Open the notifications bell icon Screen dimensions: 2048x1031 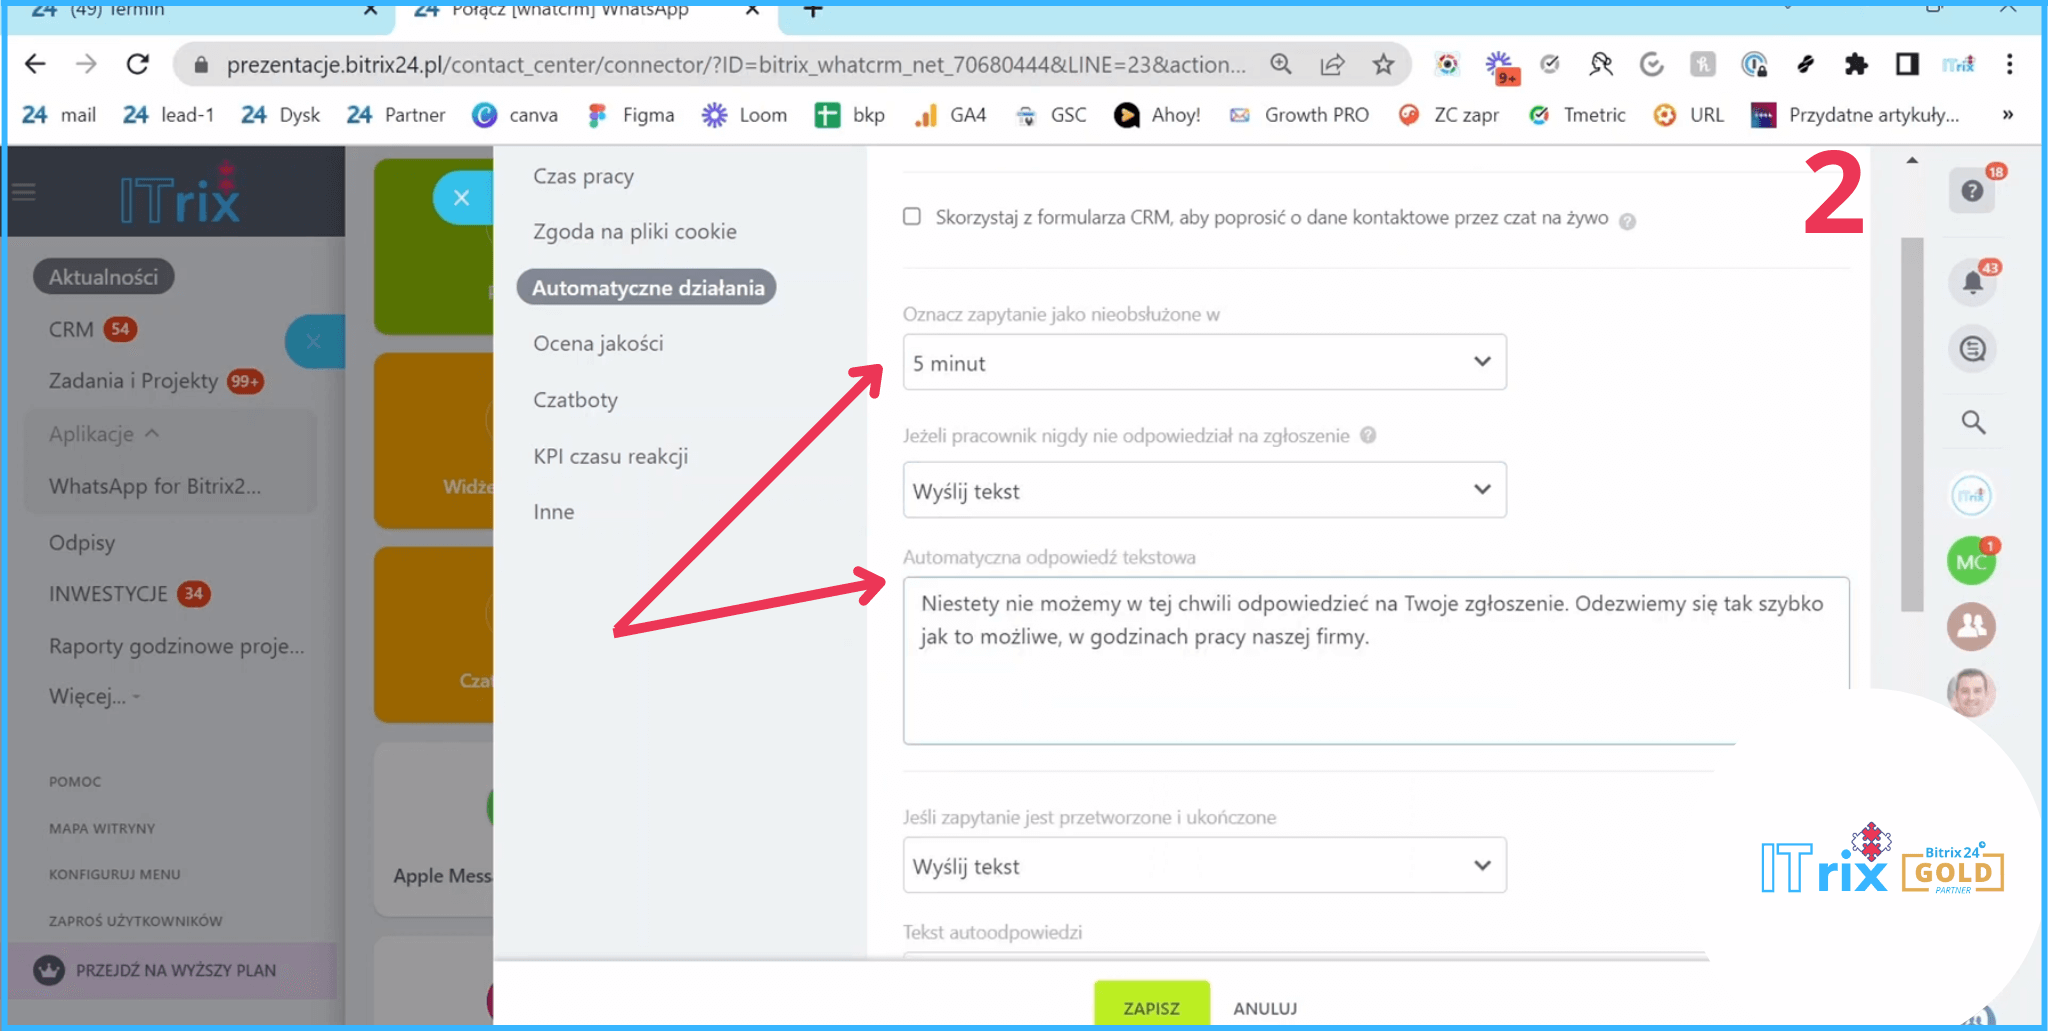point(1972,283)
